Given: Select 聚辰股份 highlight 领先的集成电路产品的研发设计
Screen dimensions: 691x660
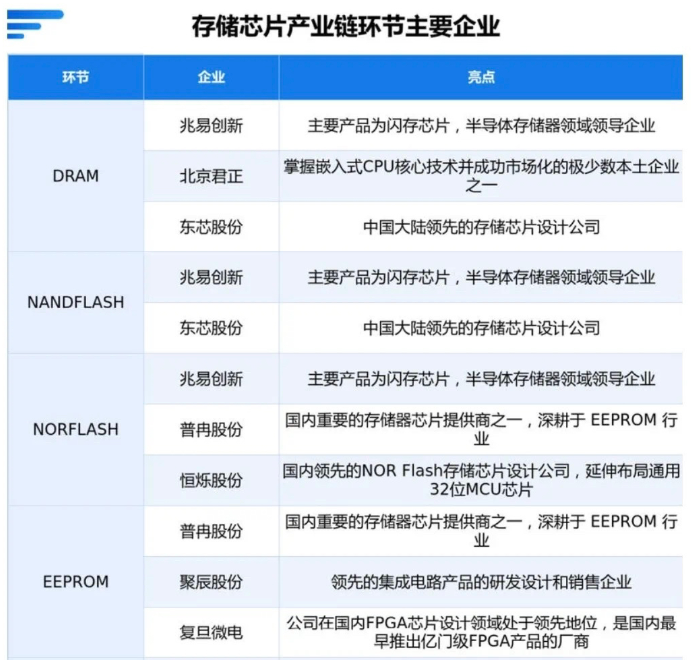Looking at the screenshot, I should click(x=481, y=582).
